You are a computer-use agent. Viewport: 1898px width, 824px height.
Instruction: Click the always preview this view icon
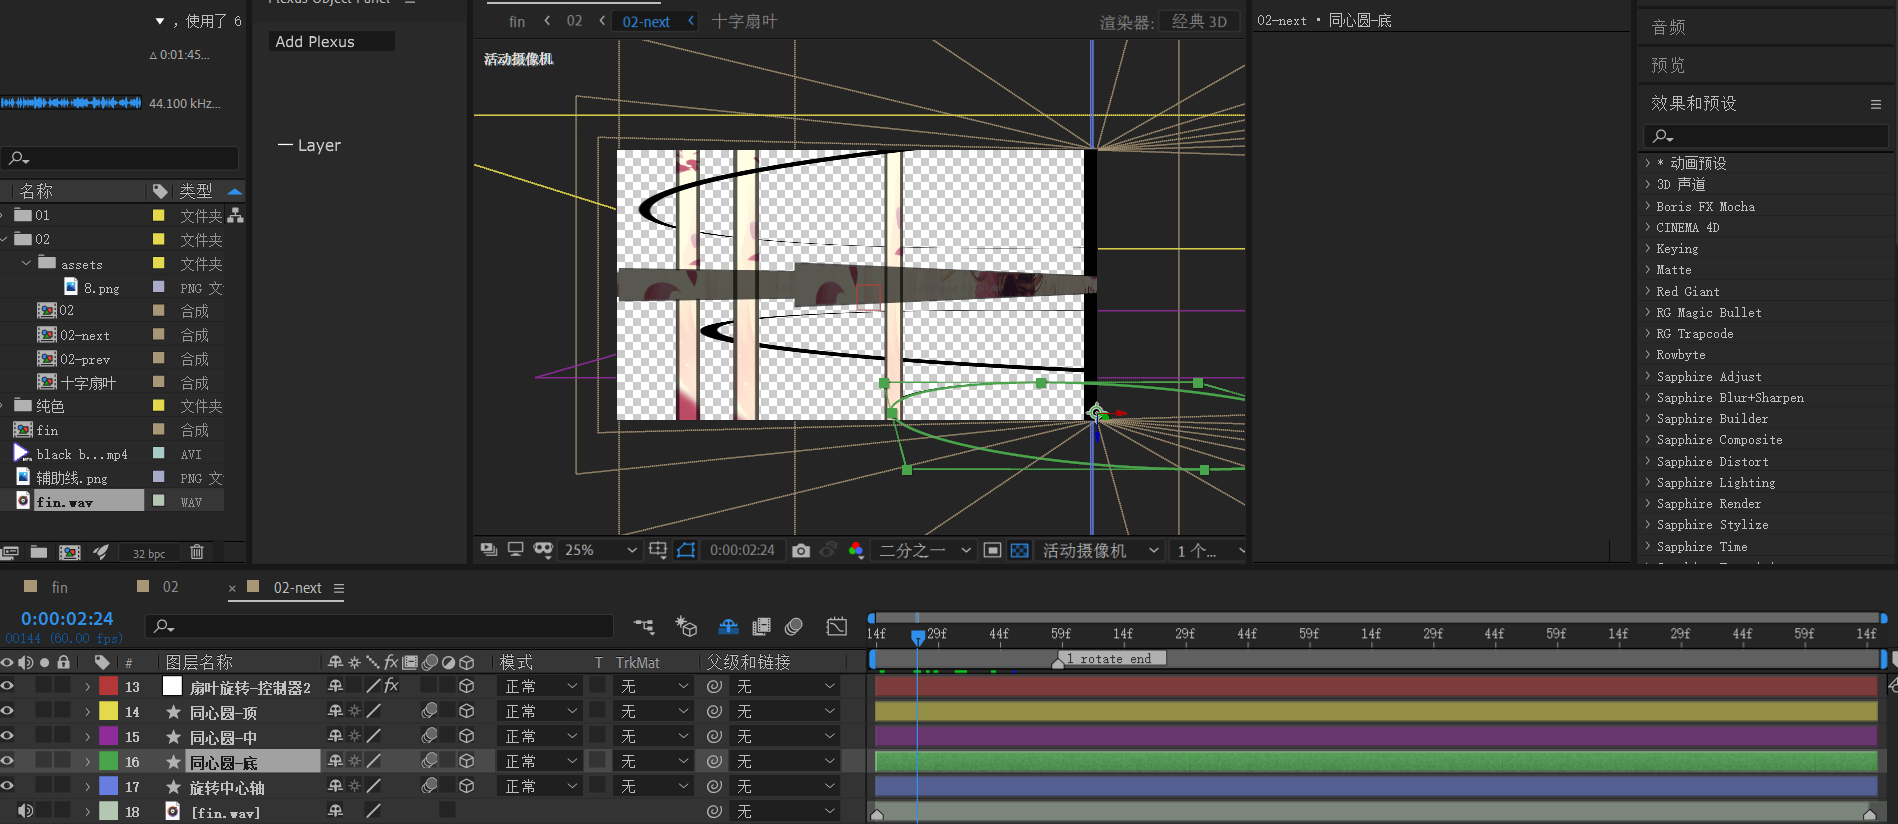489,550
